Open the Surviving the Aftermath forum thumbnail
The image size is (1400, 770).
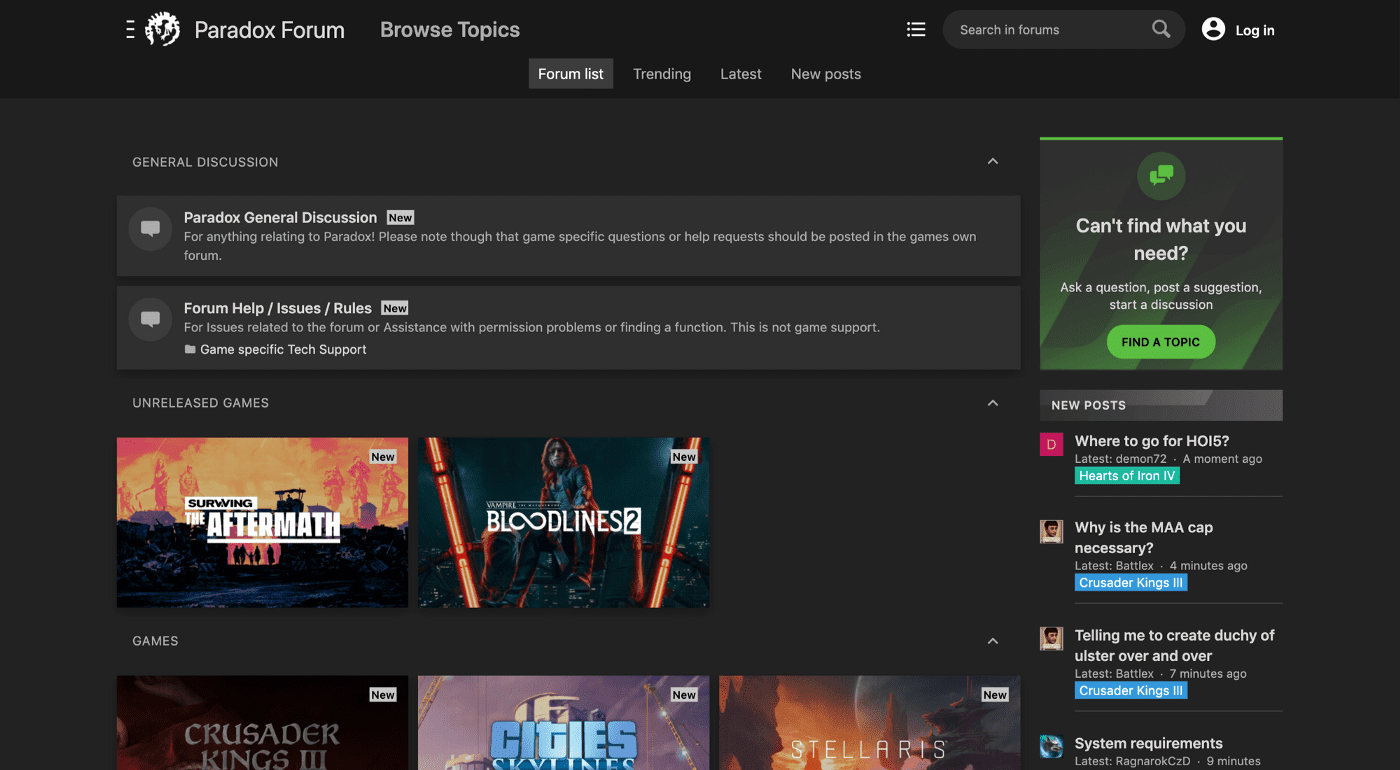click(x=262, y=522)
